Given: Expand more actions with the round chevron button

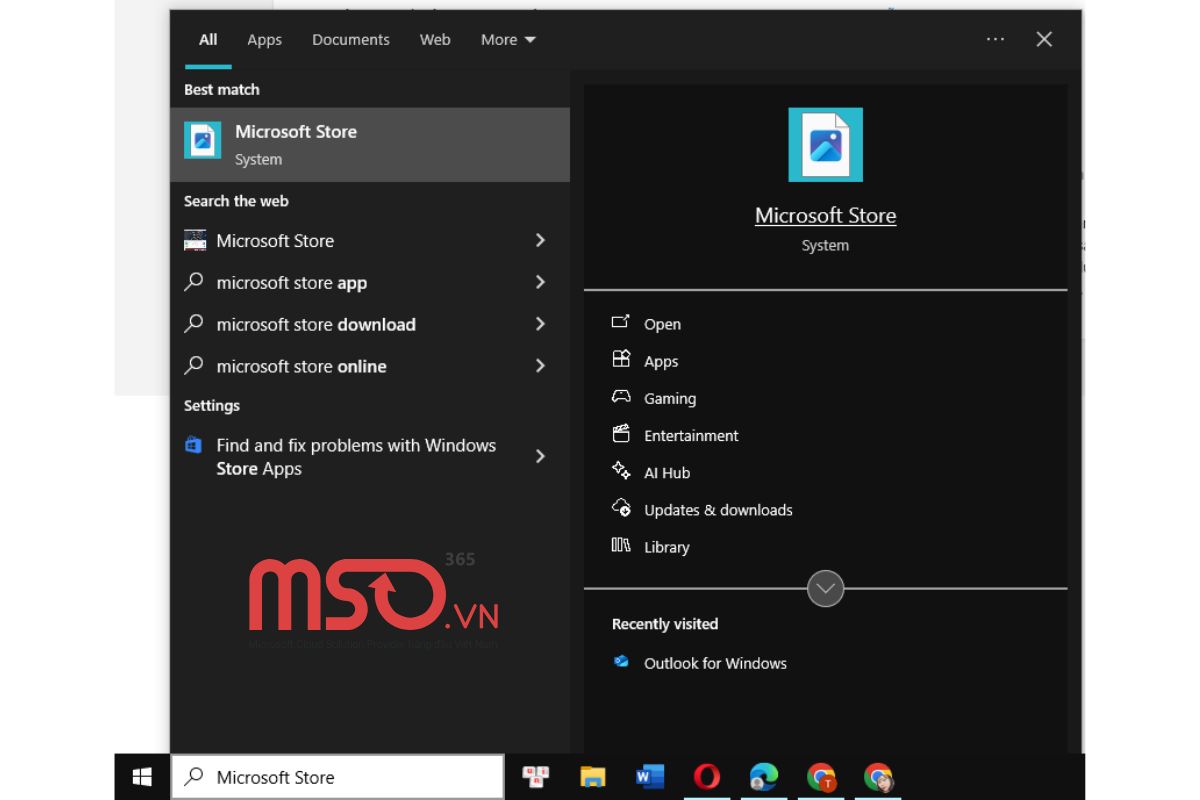Looking at the screenshot, I should tap(825, 588).
